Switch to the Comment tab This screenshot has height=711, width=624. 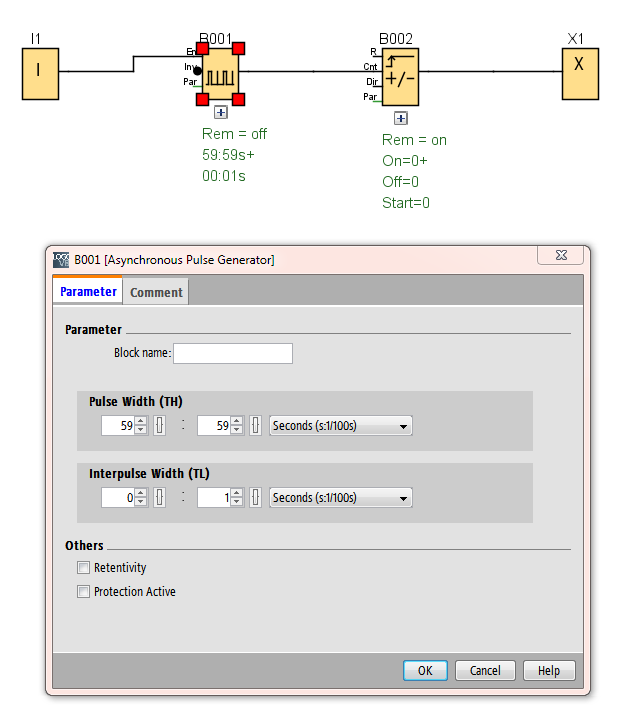[156, 292]
